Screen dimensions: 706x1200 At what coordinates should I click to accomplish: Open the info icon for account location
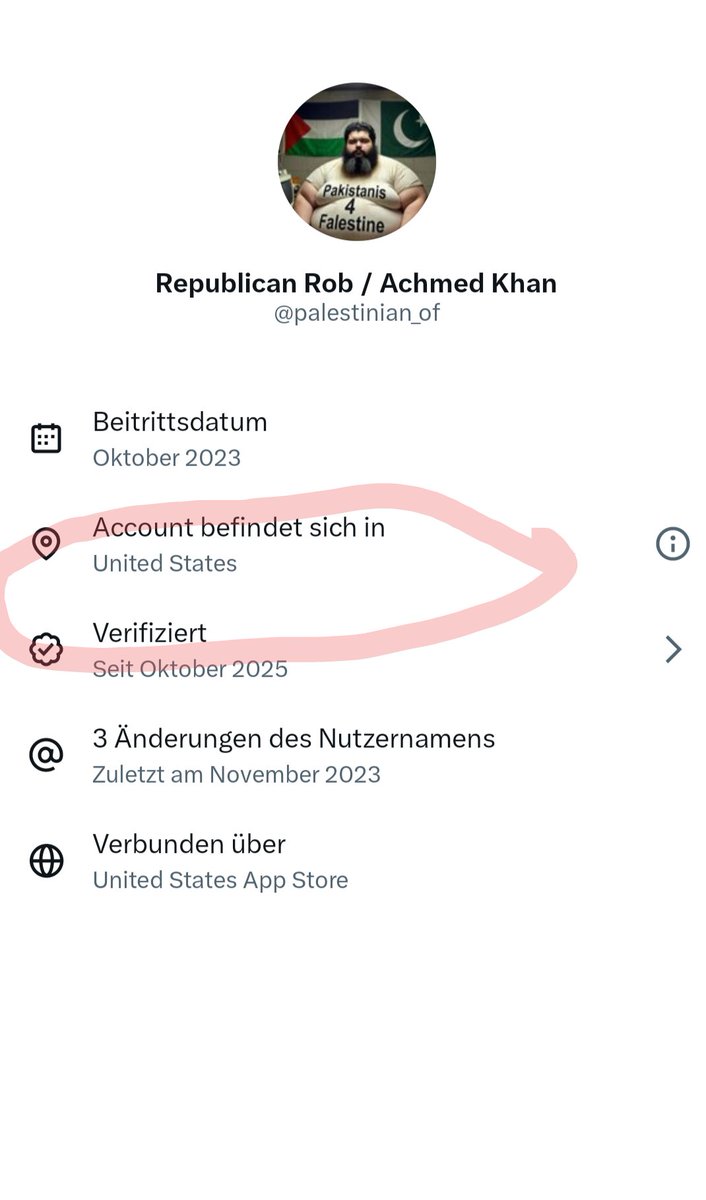click(672, 544)
